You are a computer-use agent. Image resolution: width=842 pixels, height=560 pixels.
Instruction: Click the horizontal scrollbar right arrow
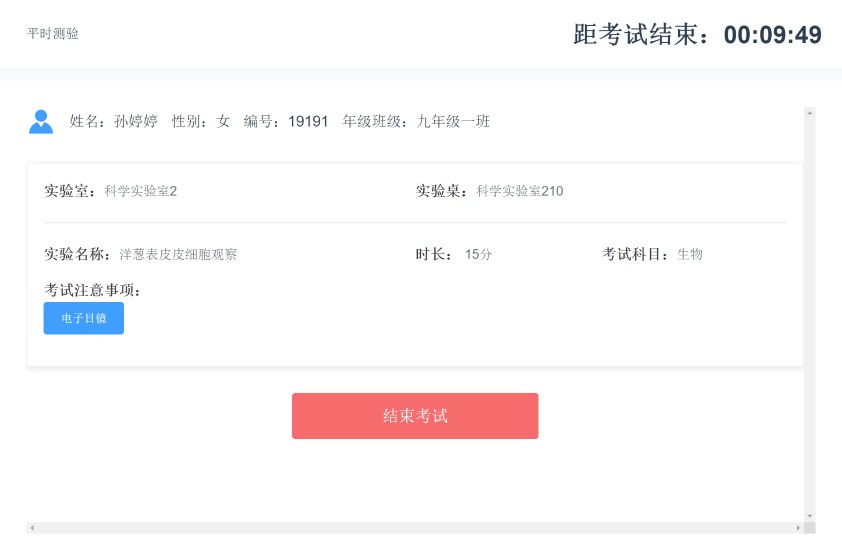(x=798, y=528)
